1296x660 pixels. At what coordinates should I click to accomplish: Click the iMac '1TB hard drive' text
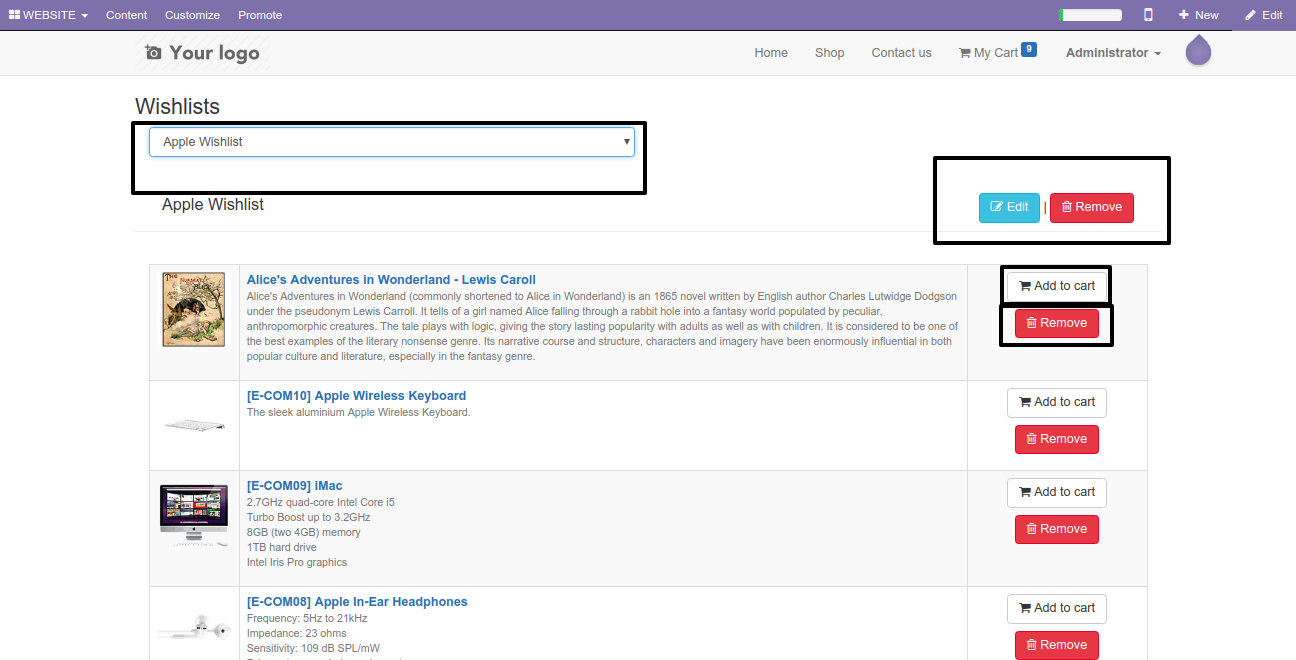[x=282, y=547]
